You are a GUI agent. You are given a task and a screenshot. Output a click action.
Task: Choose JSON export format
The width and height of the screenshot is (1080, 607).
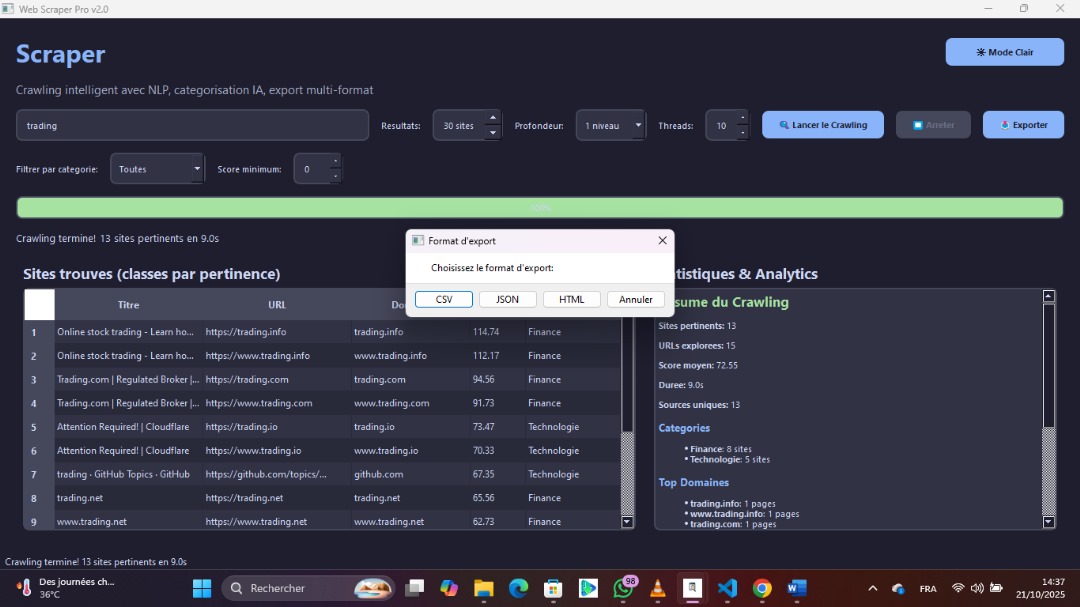[x=508, y=299]
